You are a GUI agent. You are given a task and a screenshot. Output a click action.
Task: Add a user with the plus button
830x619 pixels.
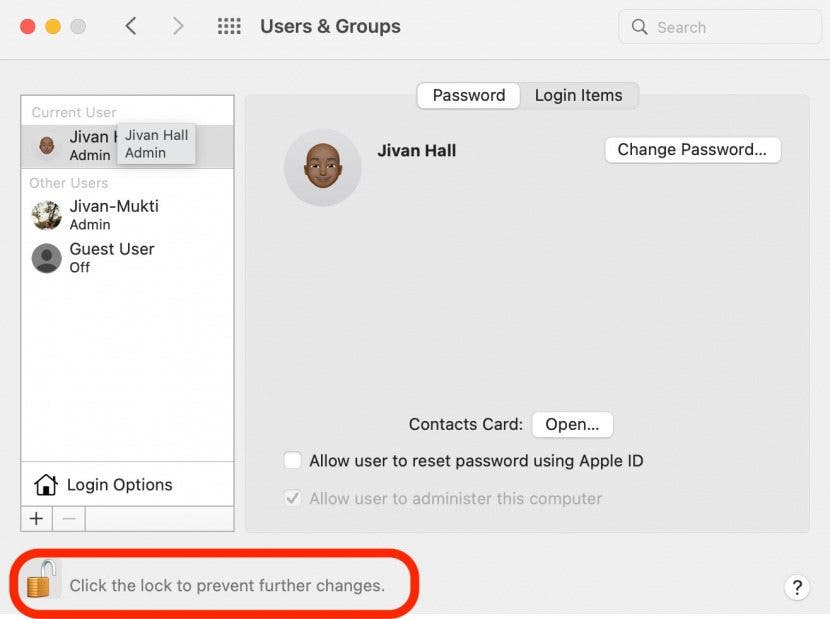[x=37, y=518]
